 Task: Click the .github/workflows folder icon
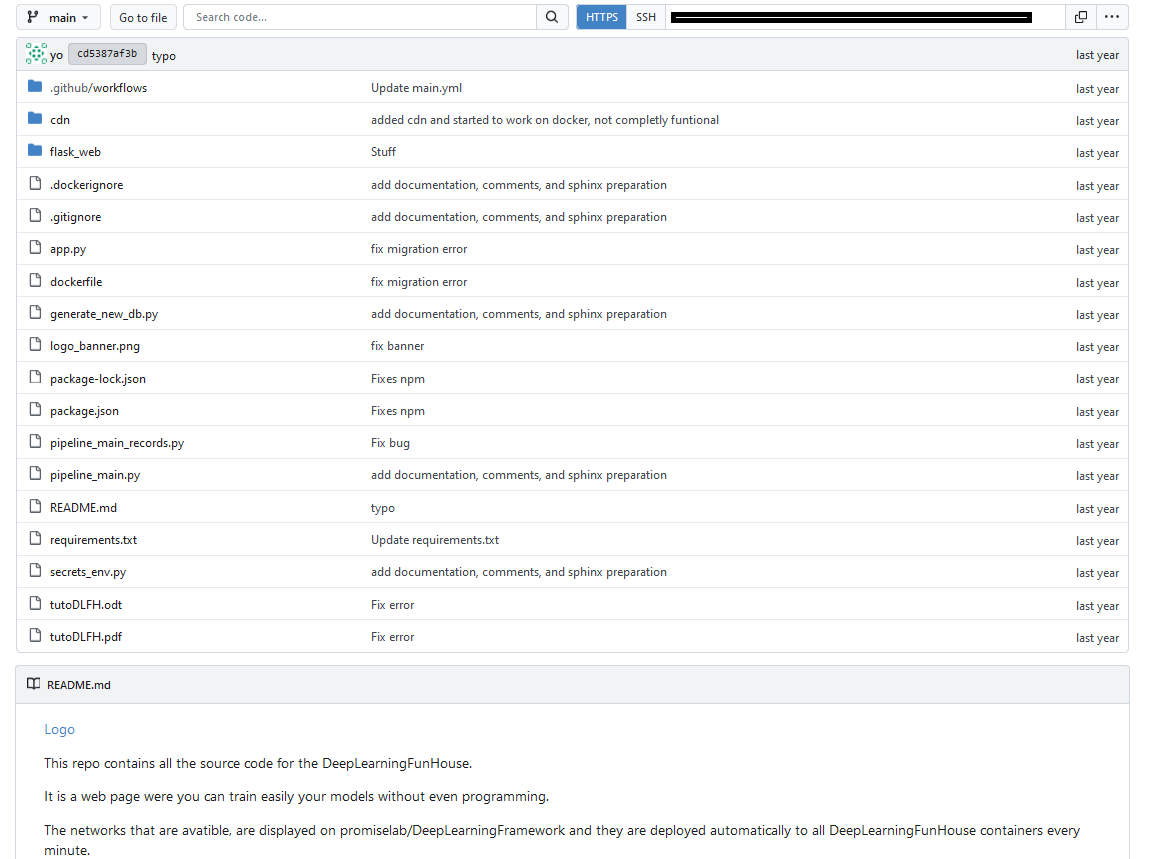[x=35, y=88]
